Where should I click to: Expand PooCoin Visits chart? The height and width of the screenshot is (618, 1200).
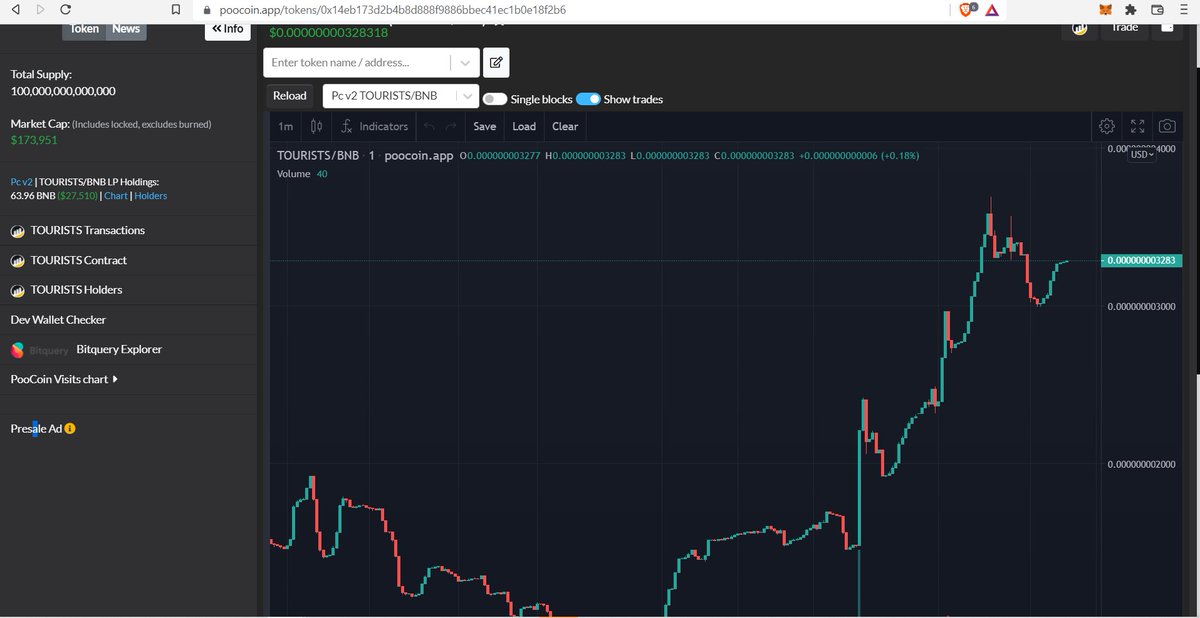pyautogui.click(x=64, y=380)
